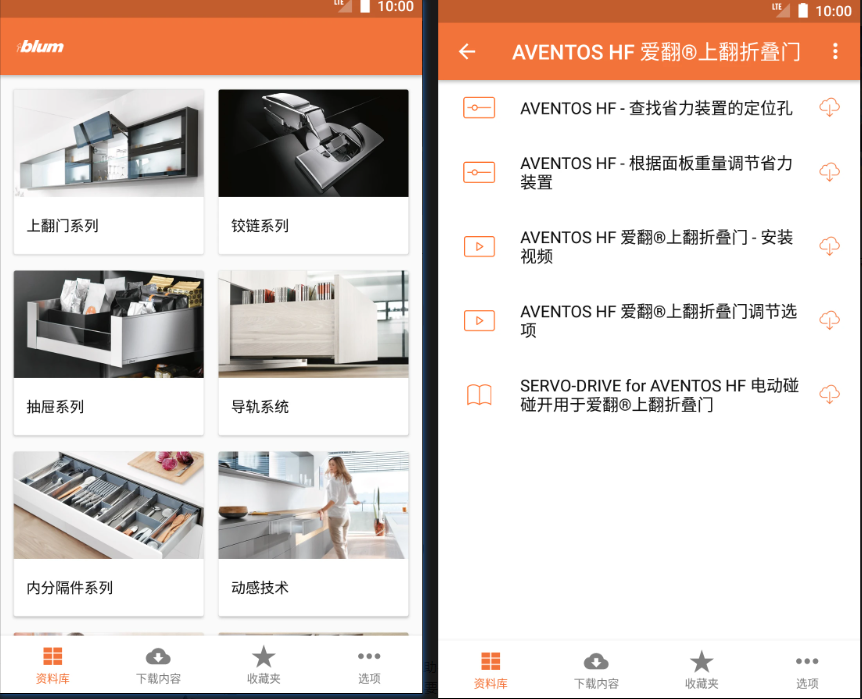
Task: Download 根据面板重量调节省力装置 via cloud icon
Action: coord(830,172)
